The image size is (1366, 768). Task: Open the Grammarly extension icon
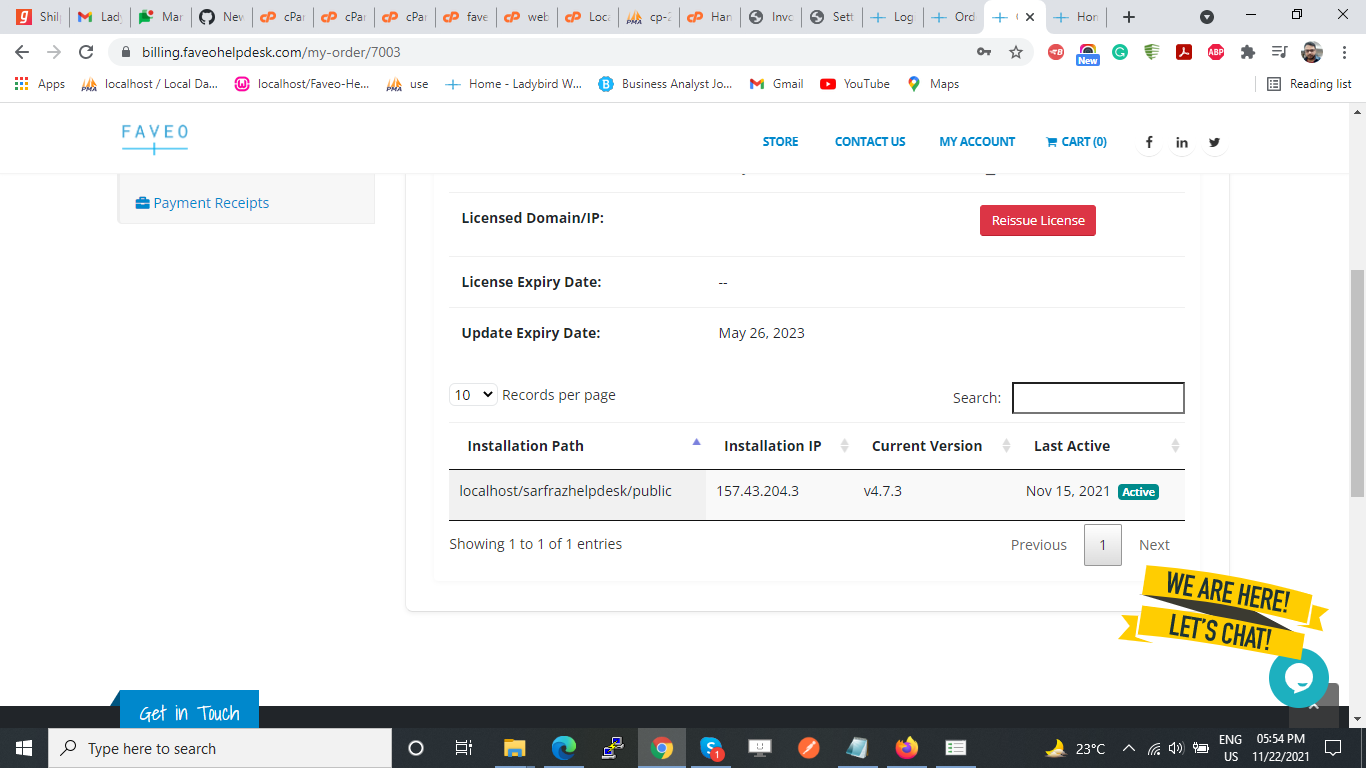click(x=1120, y=52)
